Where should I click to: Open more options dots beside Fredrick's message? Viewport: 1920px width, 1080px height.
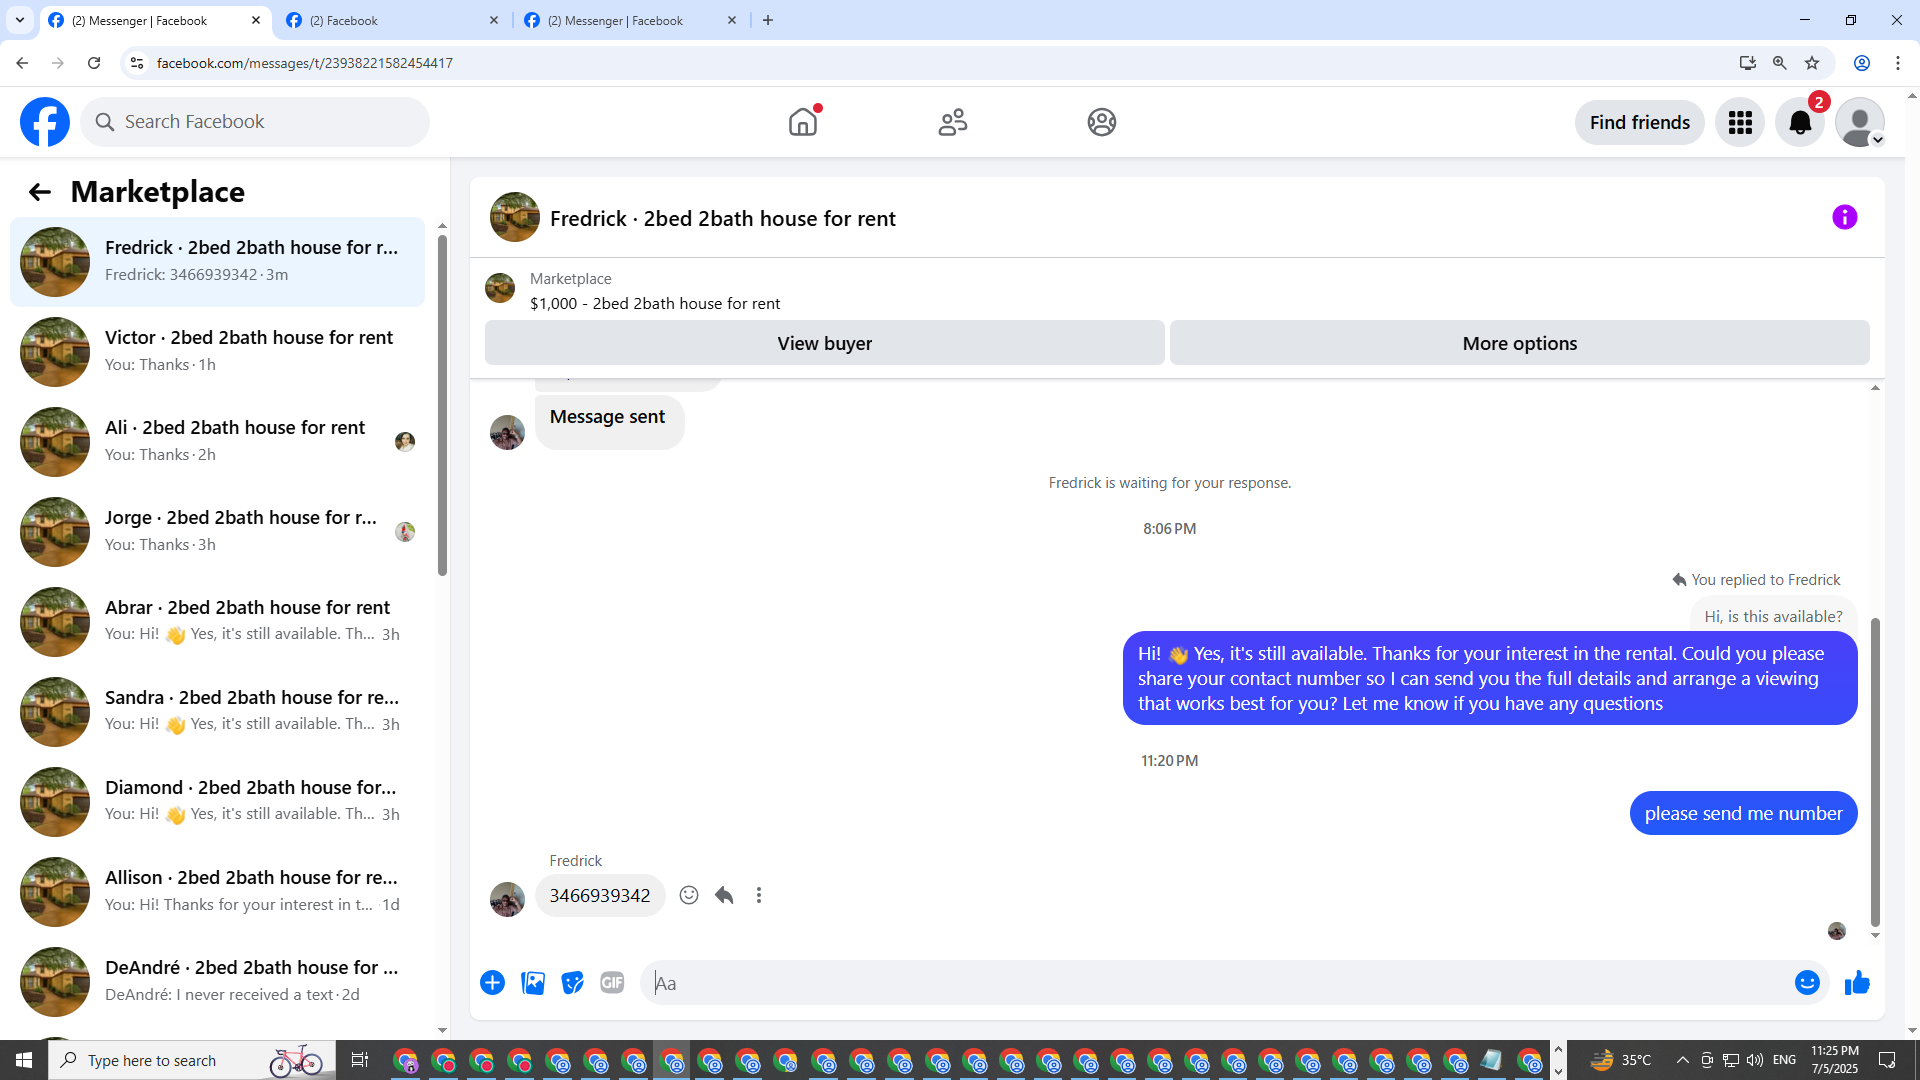point(759,895)
